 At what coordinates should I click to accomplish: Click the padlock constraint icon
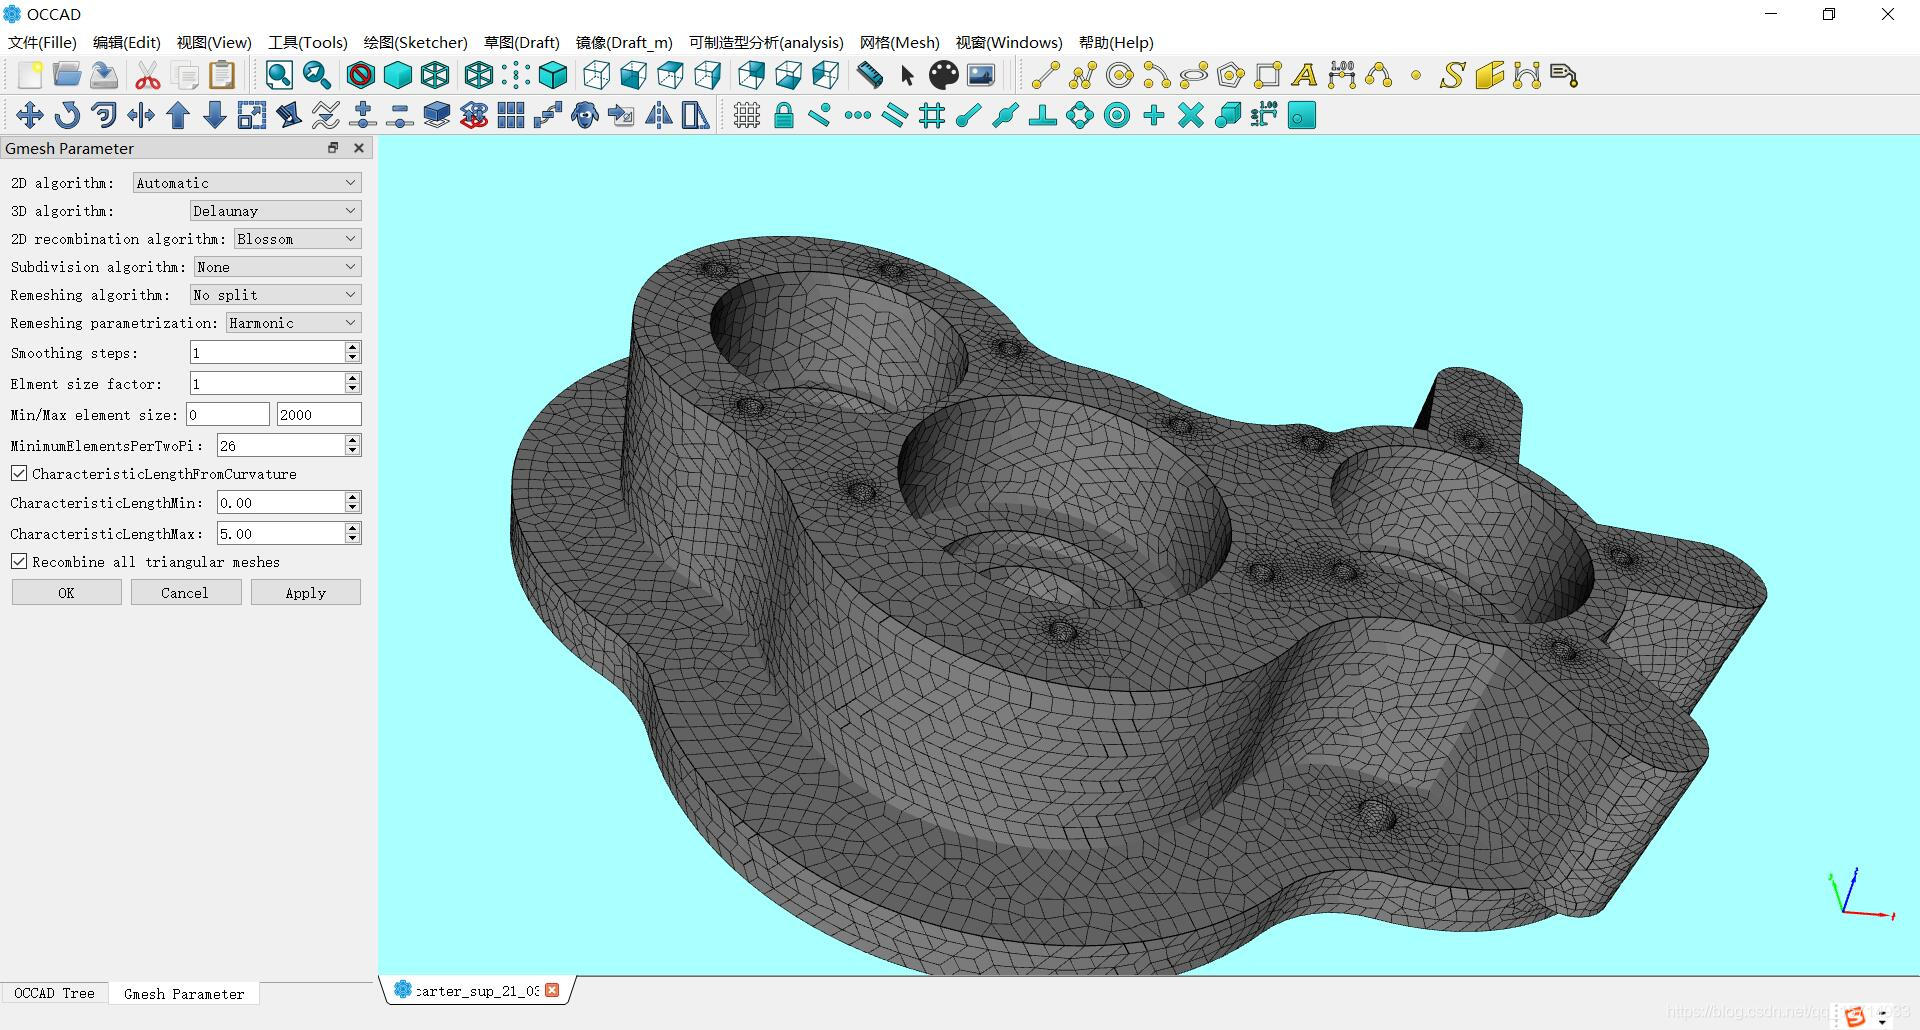tap(784, 116)
